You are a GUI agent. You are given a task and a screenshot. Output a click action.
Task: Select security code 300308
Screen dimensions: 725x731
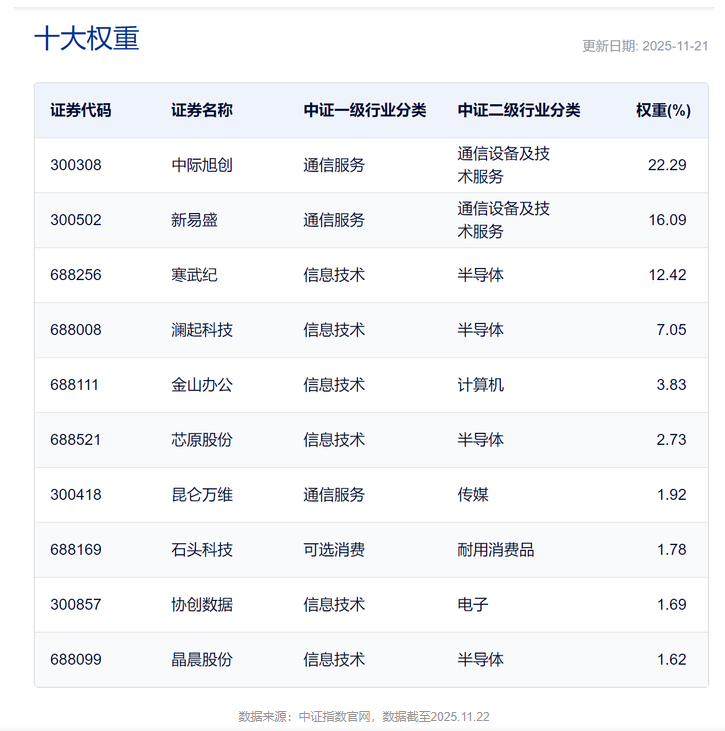click(x=76, y=165)
